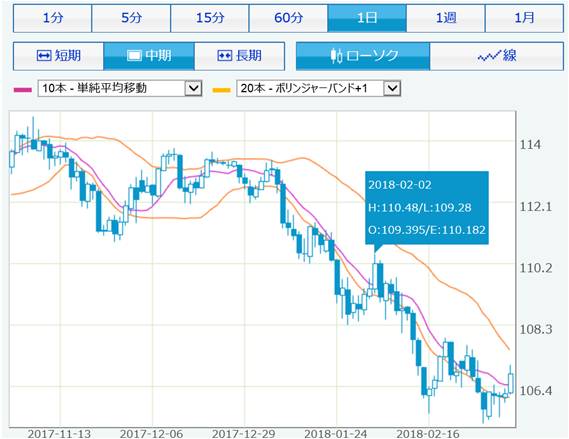569x439 pixels.
Task: Choose the 1月 monthly timeframe
Action: click(x=524, y=18)
